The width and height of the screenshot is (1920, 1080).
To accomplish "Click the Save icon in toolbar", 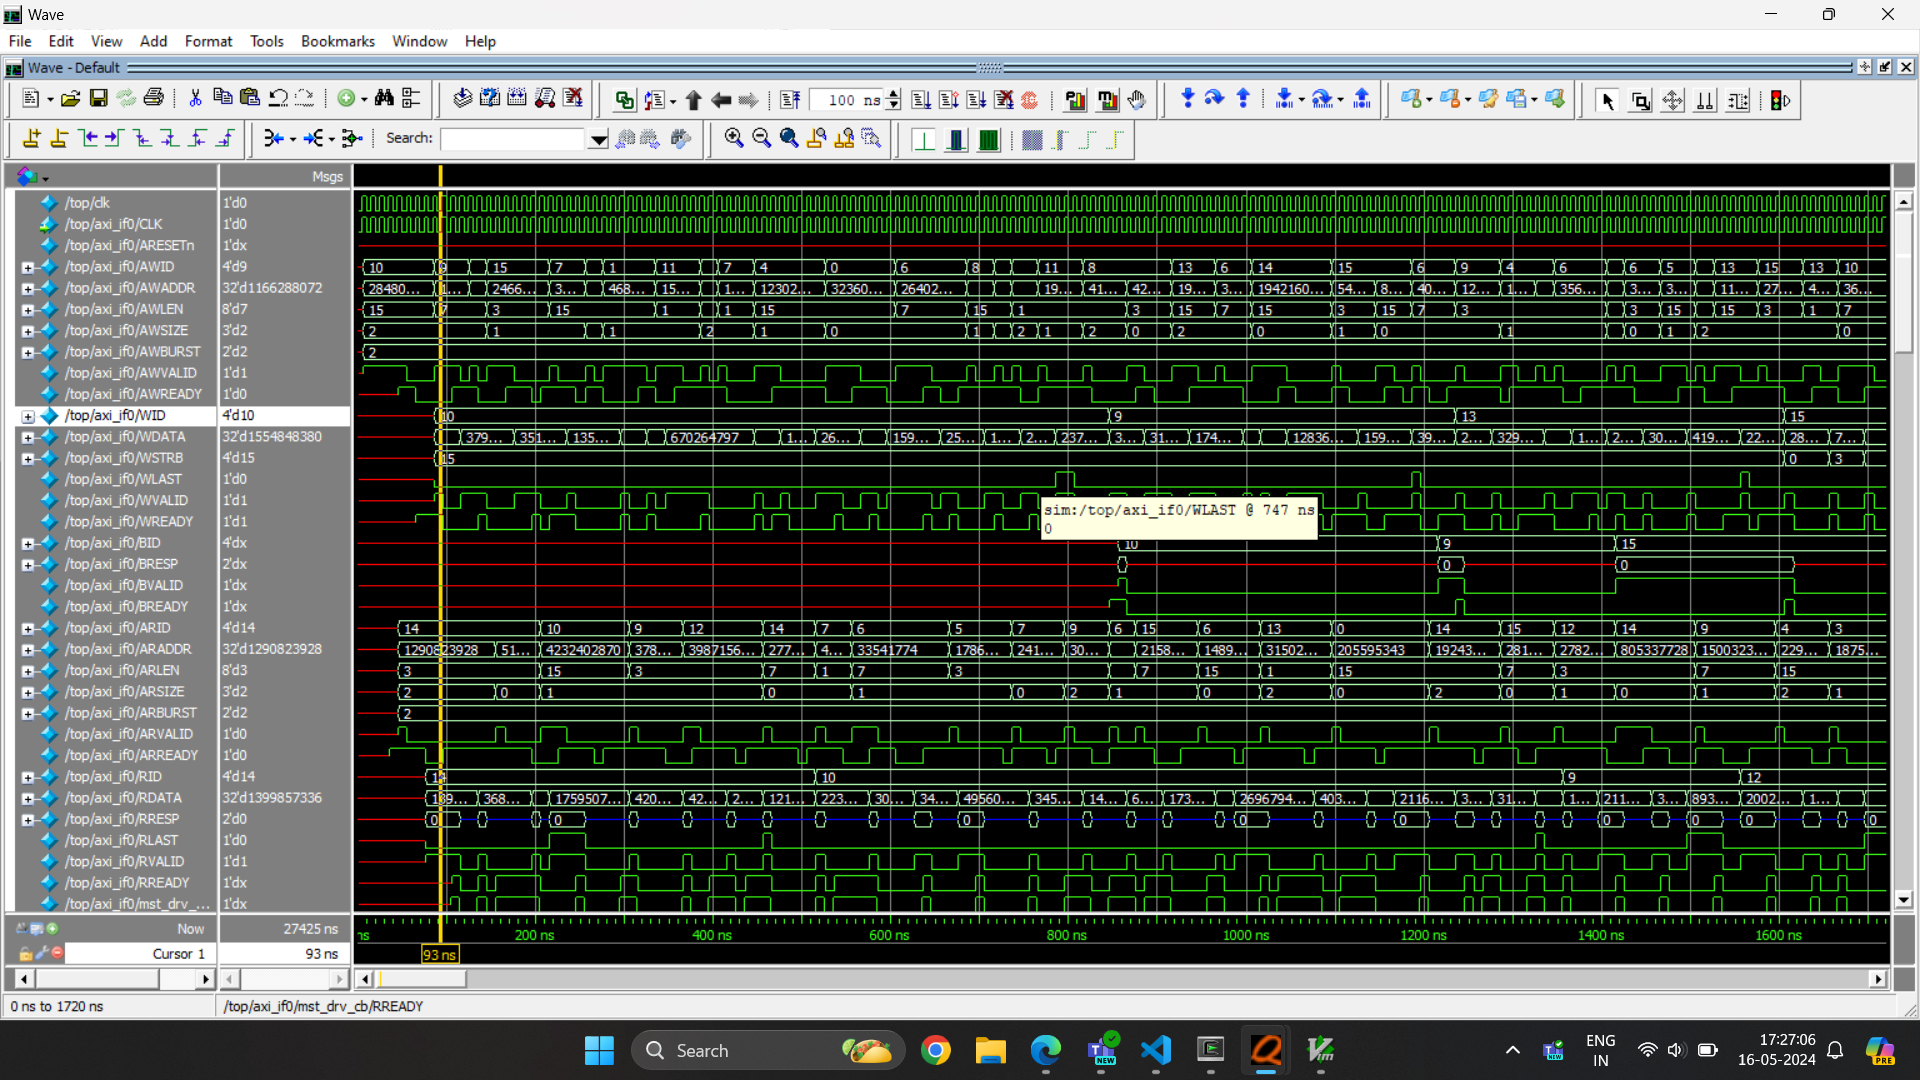I will [98, 99].
